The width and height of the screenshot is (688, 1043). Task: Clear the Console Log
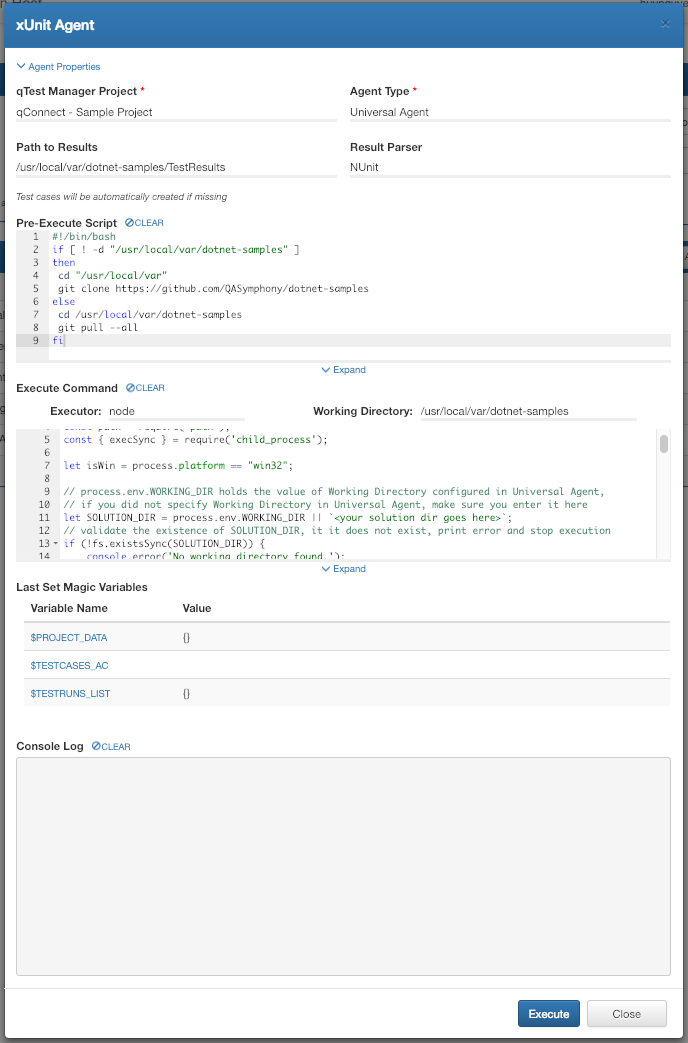[x=111, y=747]
